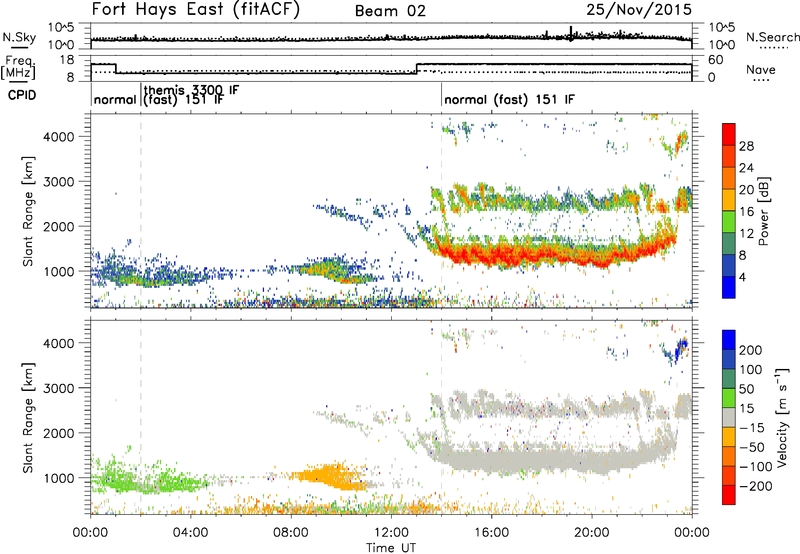Click the '-100' label on Velocity colorbar
The height and width of the screenshot is (554, 800).
(x=756, y=467)
